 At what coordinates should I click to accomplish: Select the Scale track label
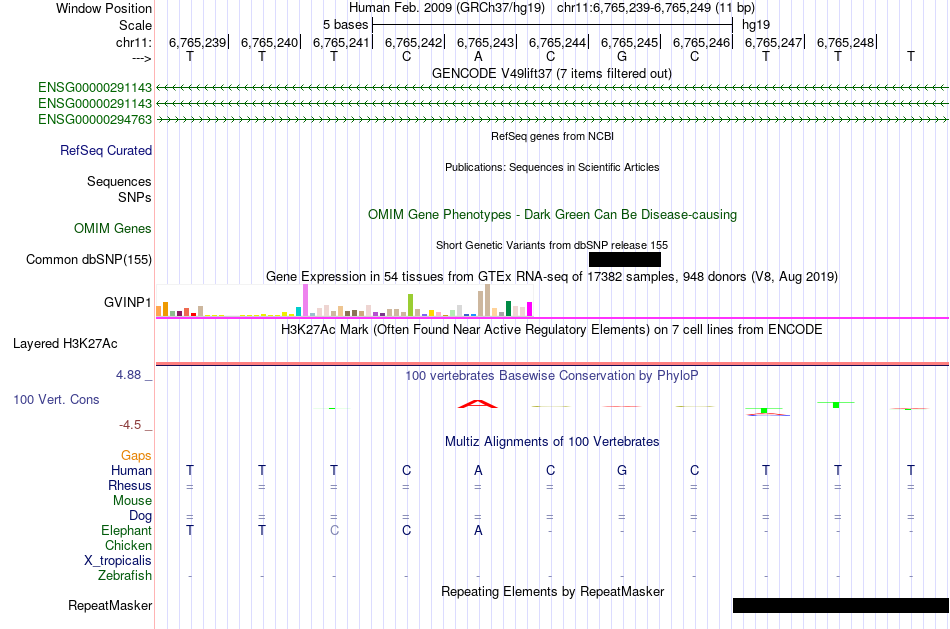click(x=135, y=25)
